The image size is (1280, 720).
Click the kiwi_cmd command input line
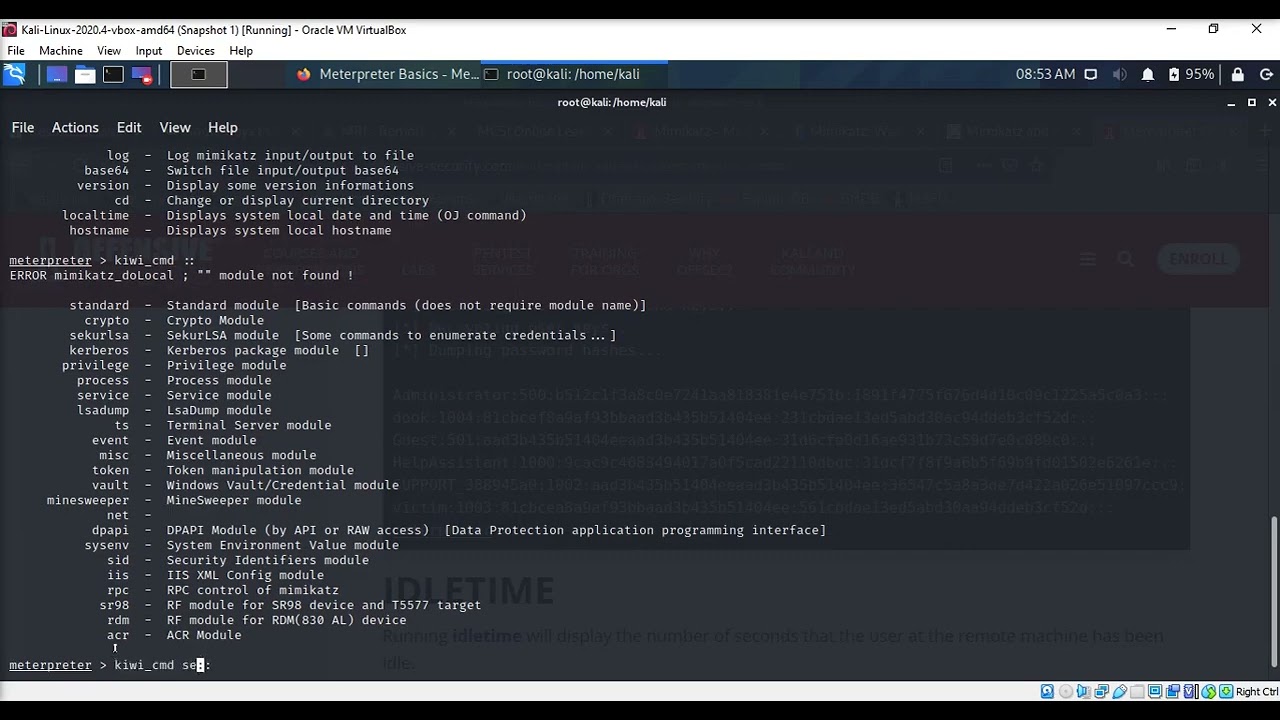(110, 665)
